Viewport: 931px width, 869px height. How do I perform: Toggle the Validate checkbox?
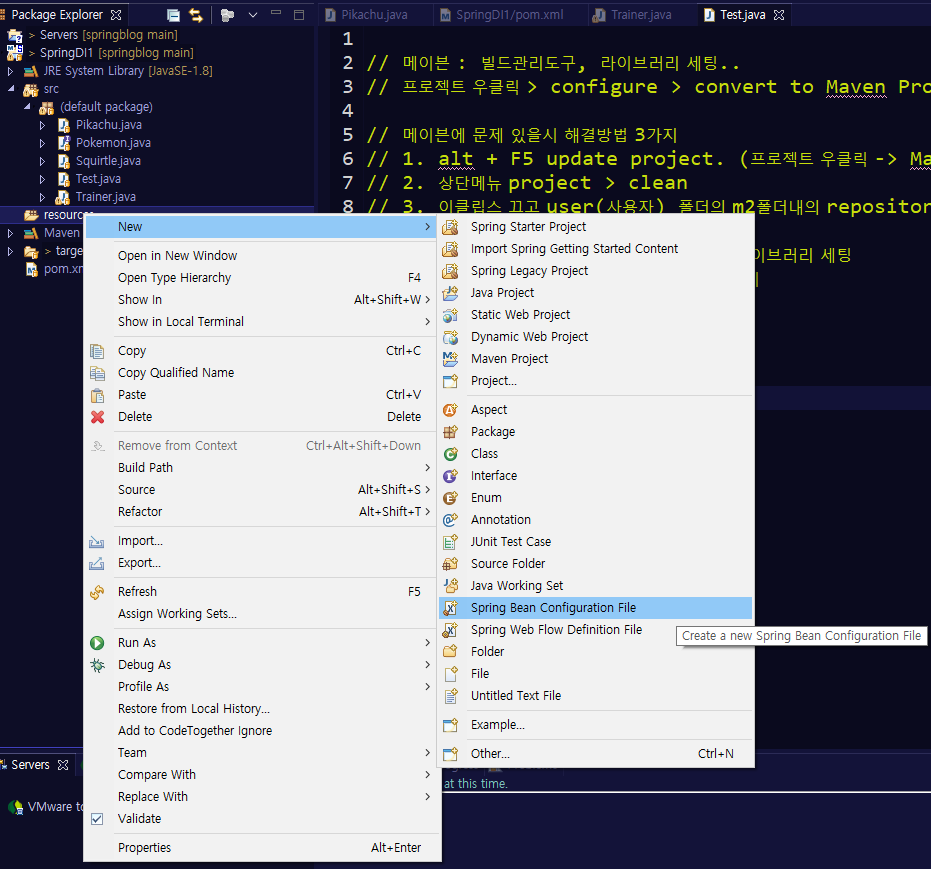97,819
